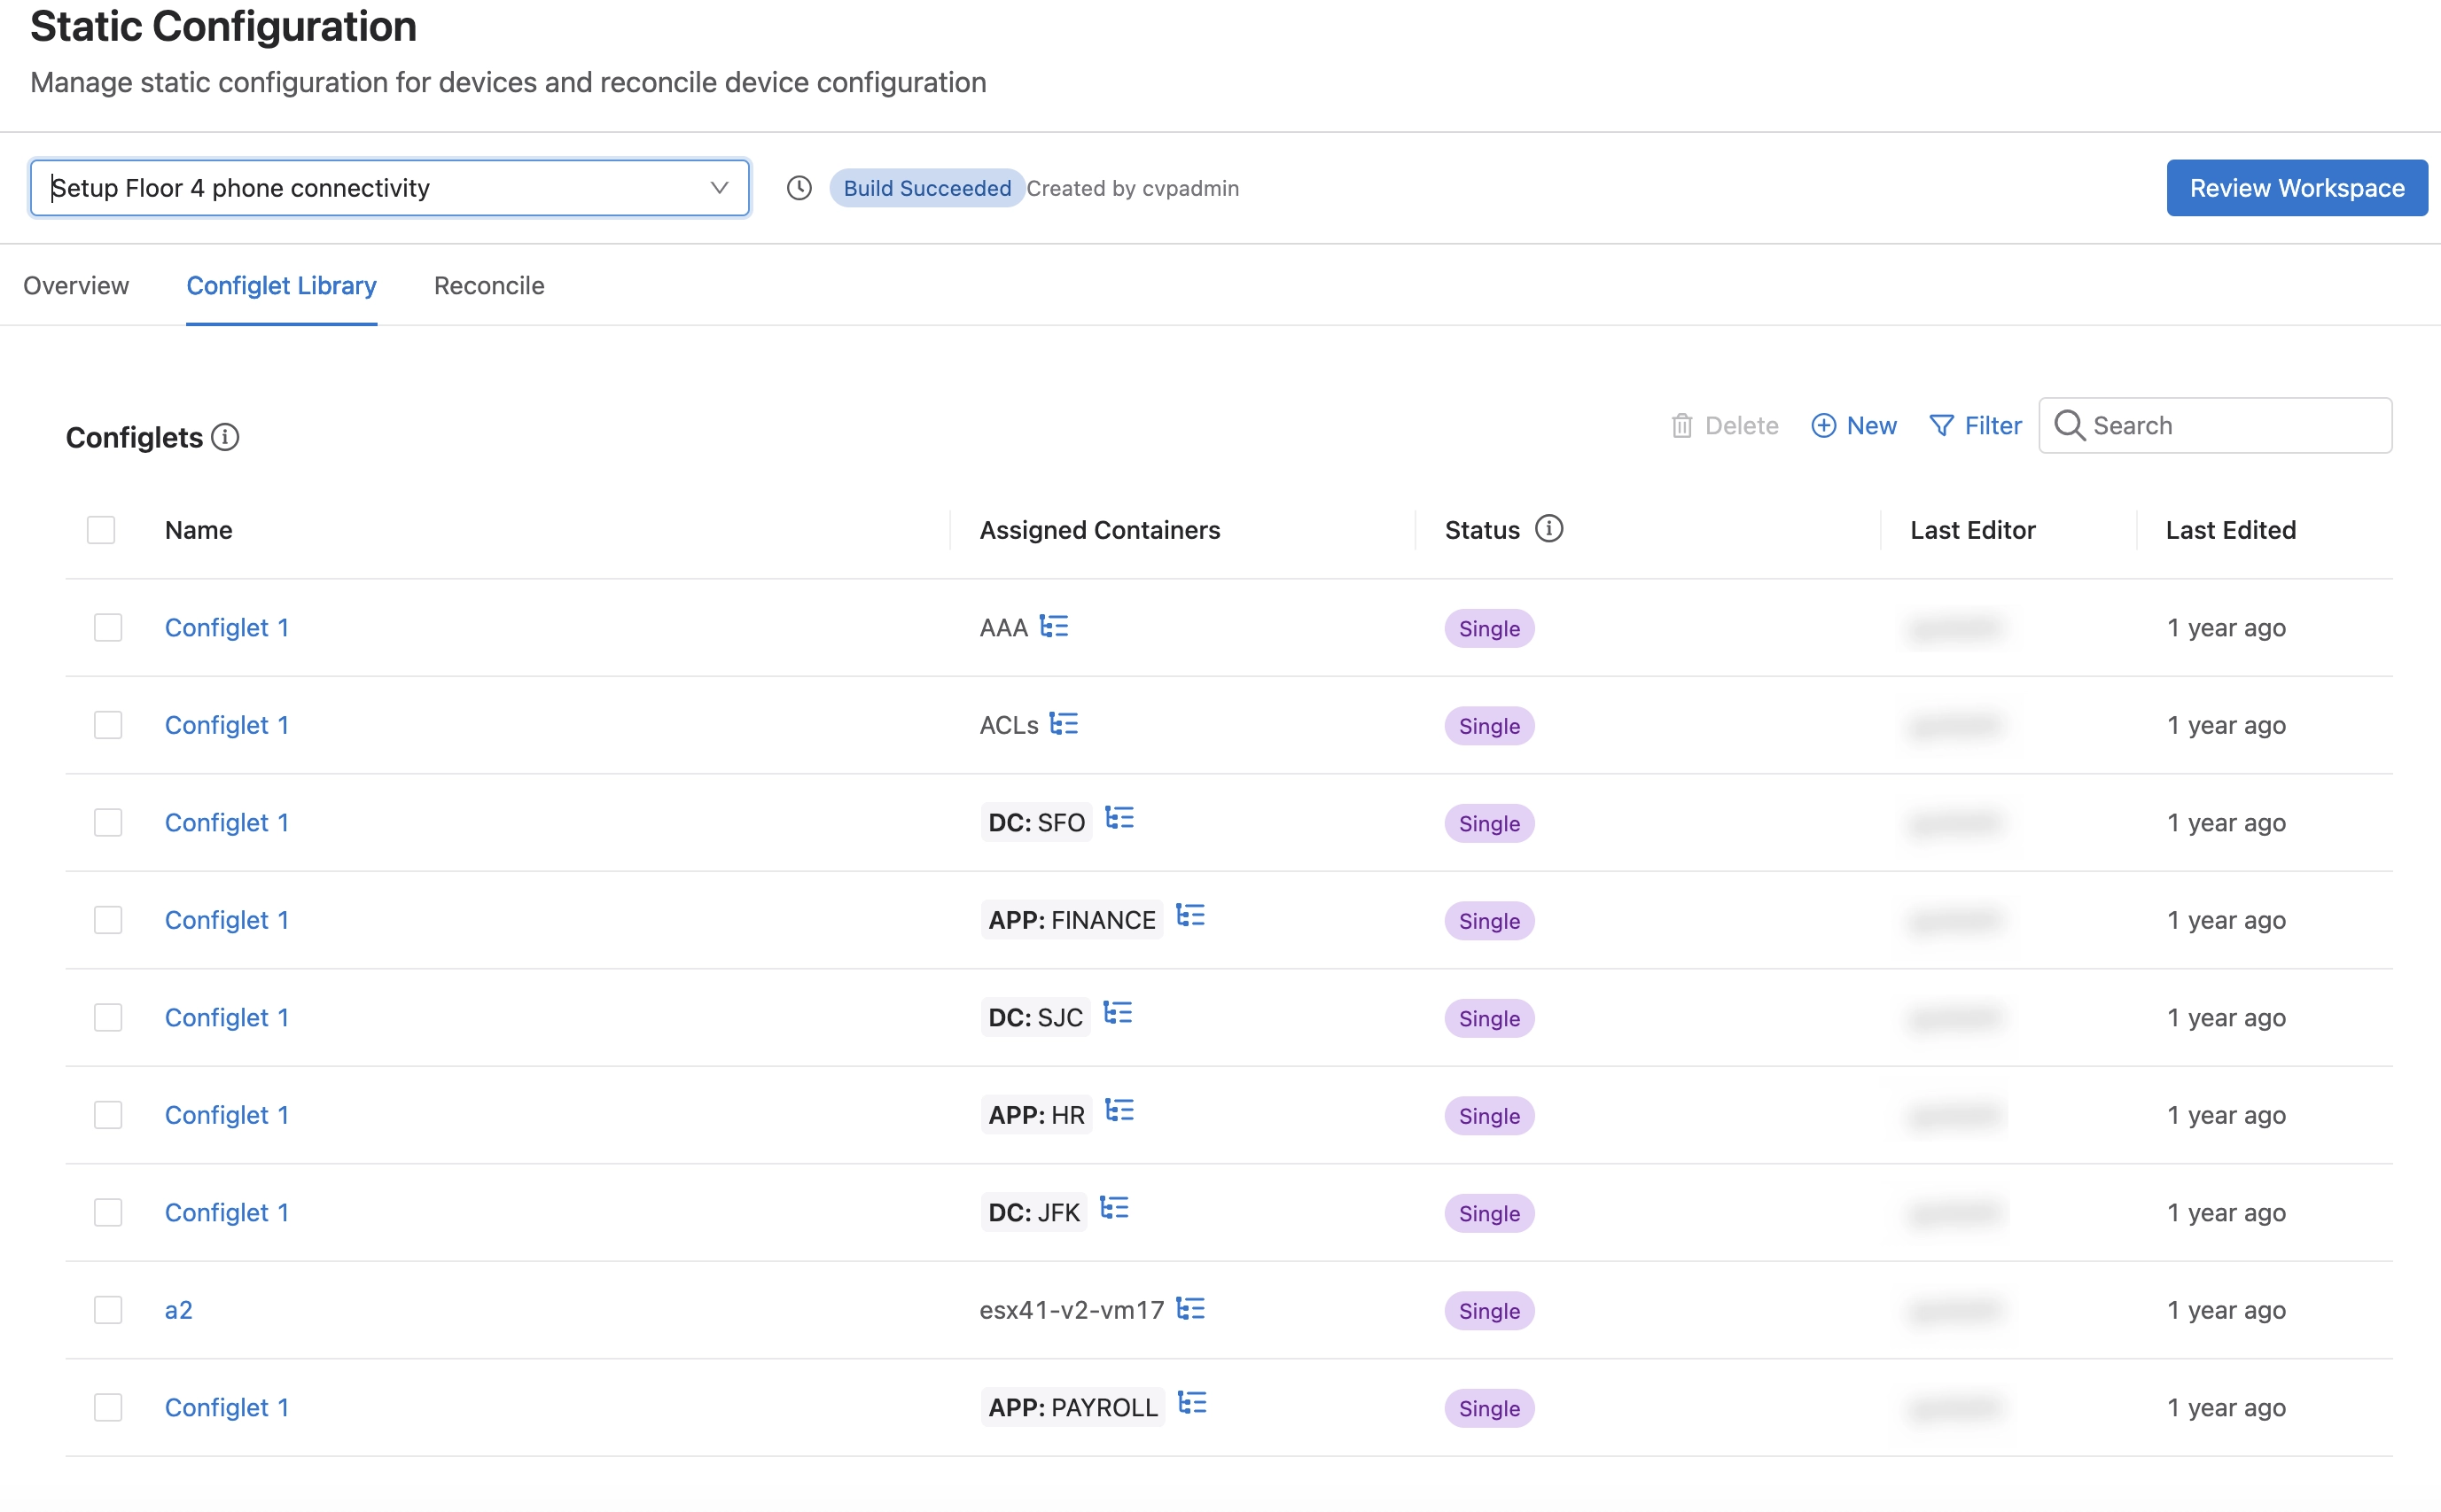
Task: Click the Single status badge in AAA row
Action: (x=1489, y=629)
